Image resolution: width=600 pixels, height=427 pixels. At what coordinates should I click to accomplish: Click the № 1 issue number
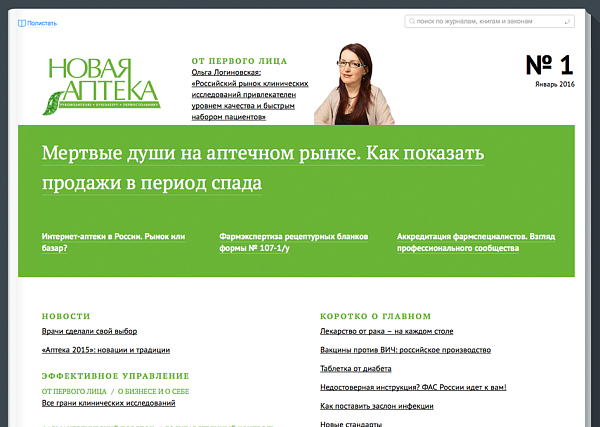point(549,65)
